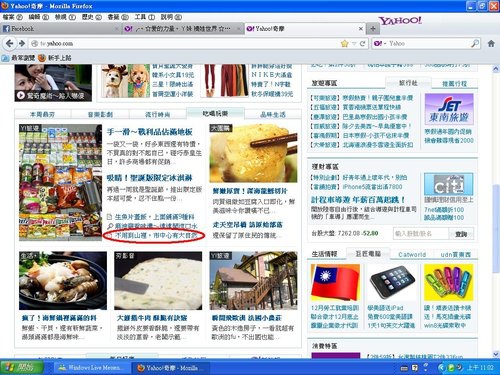Viewport: 500px width, 375px height.
Task: Switch to the 豆芽電腦 tab
Action: click(368, 254)
